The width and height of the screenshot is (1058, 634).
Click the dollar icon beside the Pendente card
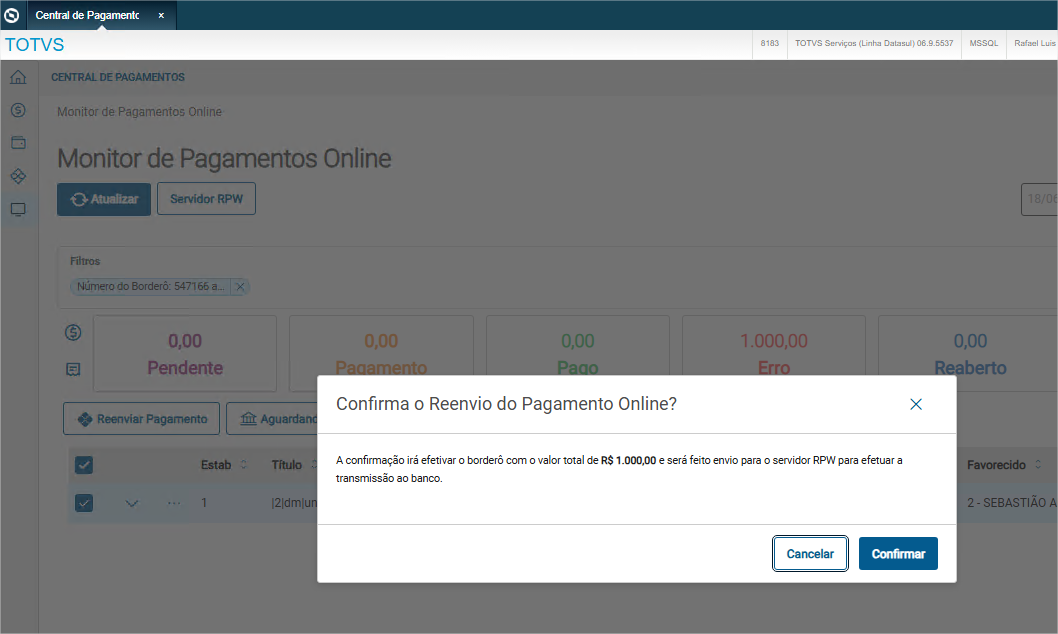[x=73, y=333]
